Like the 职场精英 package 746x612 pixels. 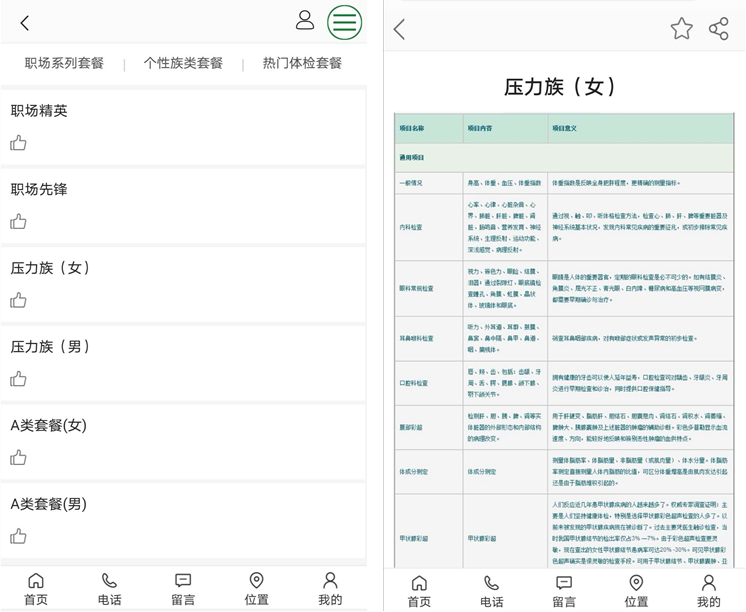tap(18, 143)
